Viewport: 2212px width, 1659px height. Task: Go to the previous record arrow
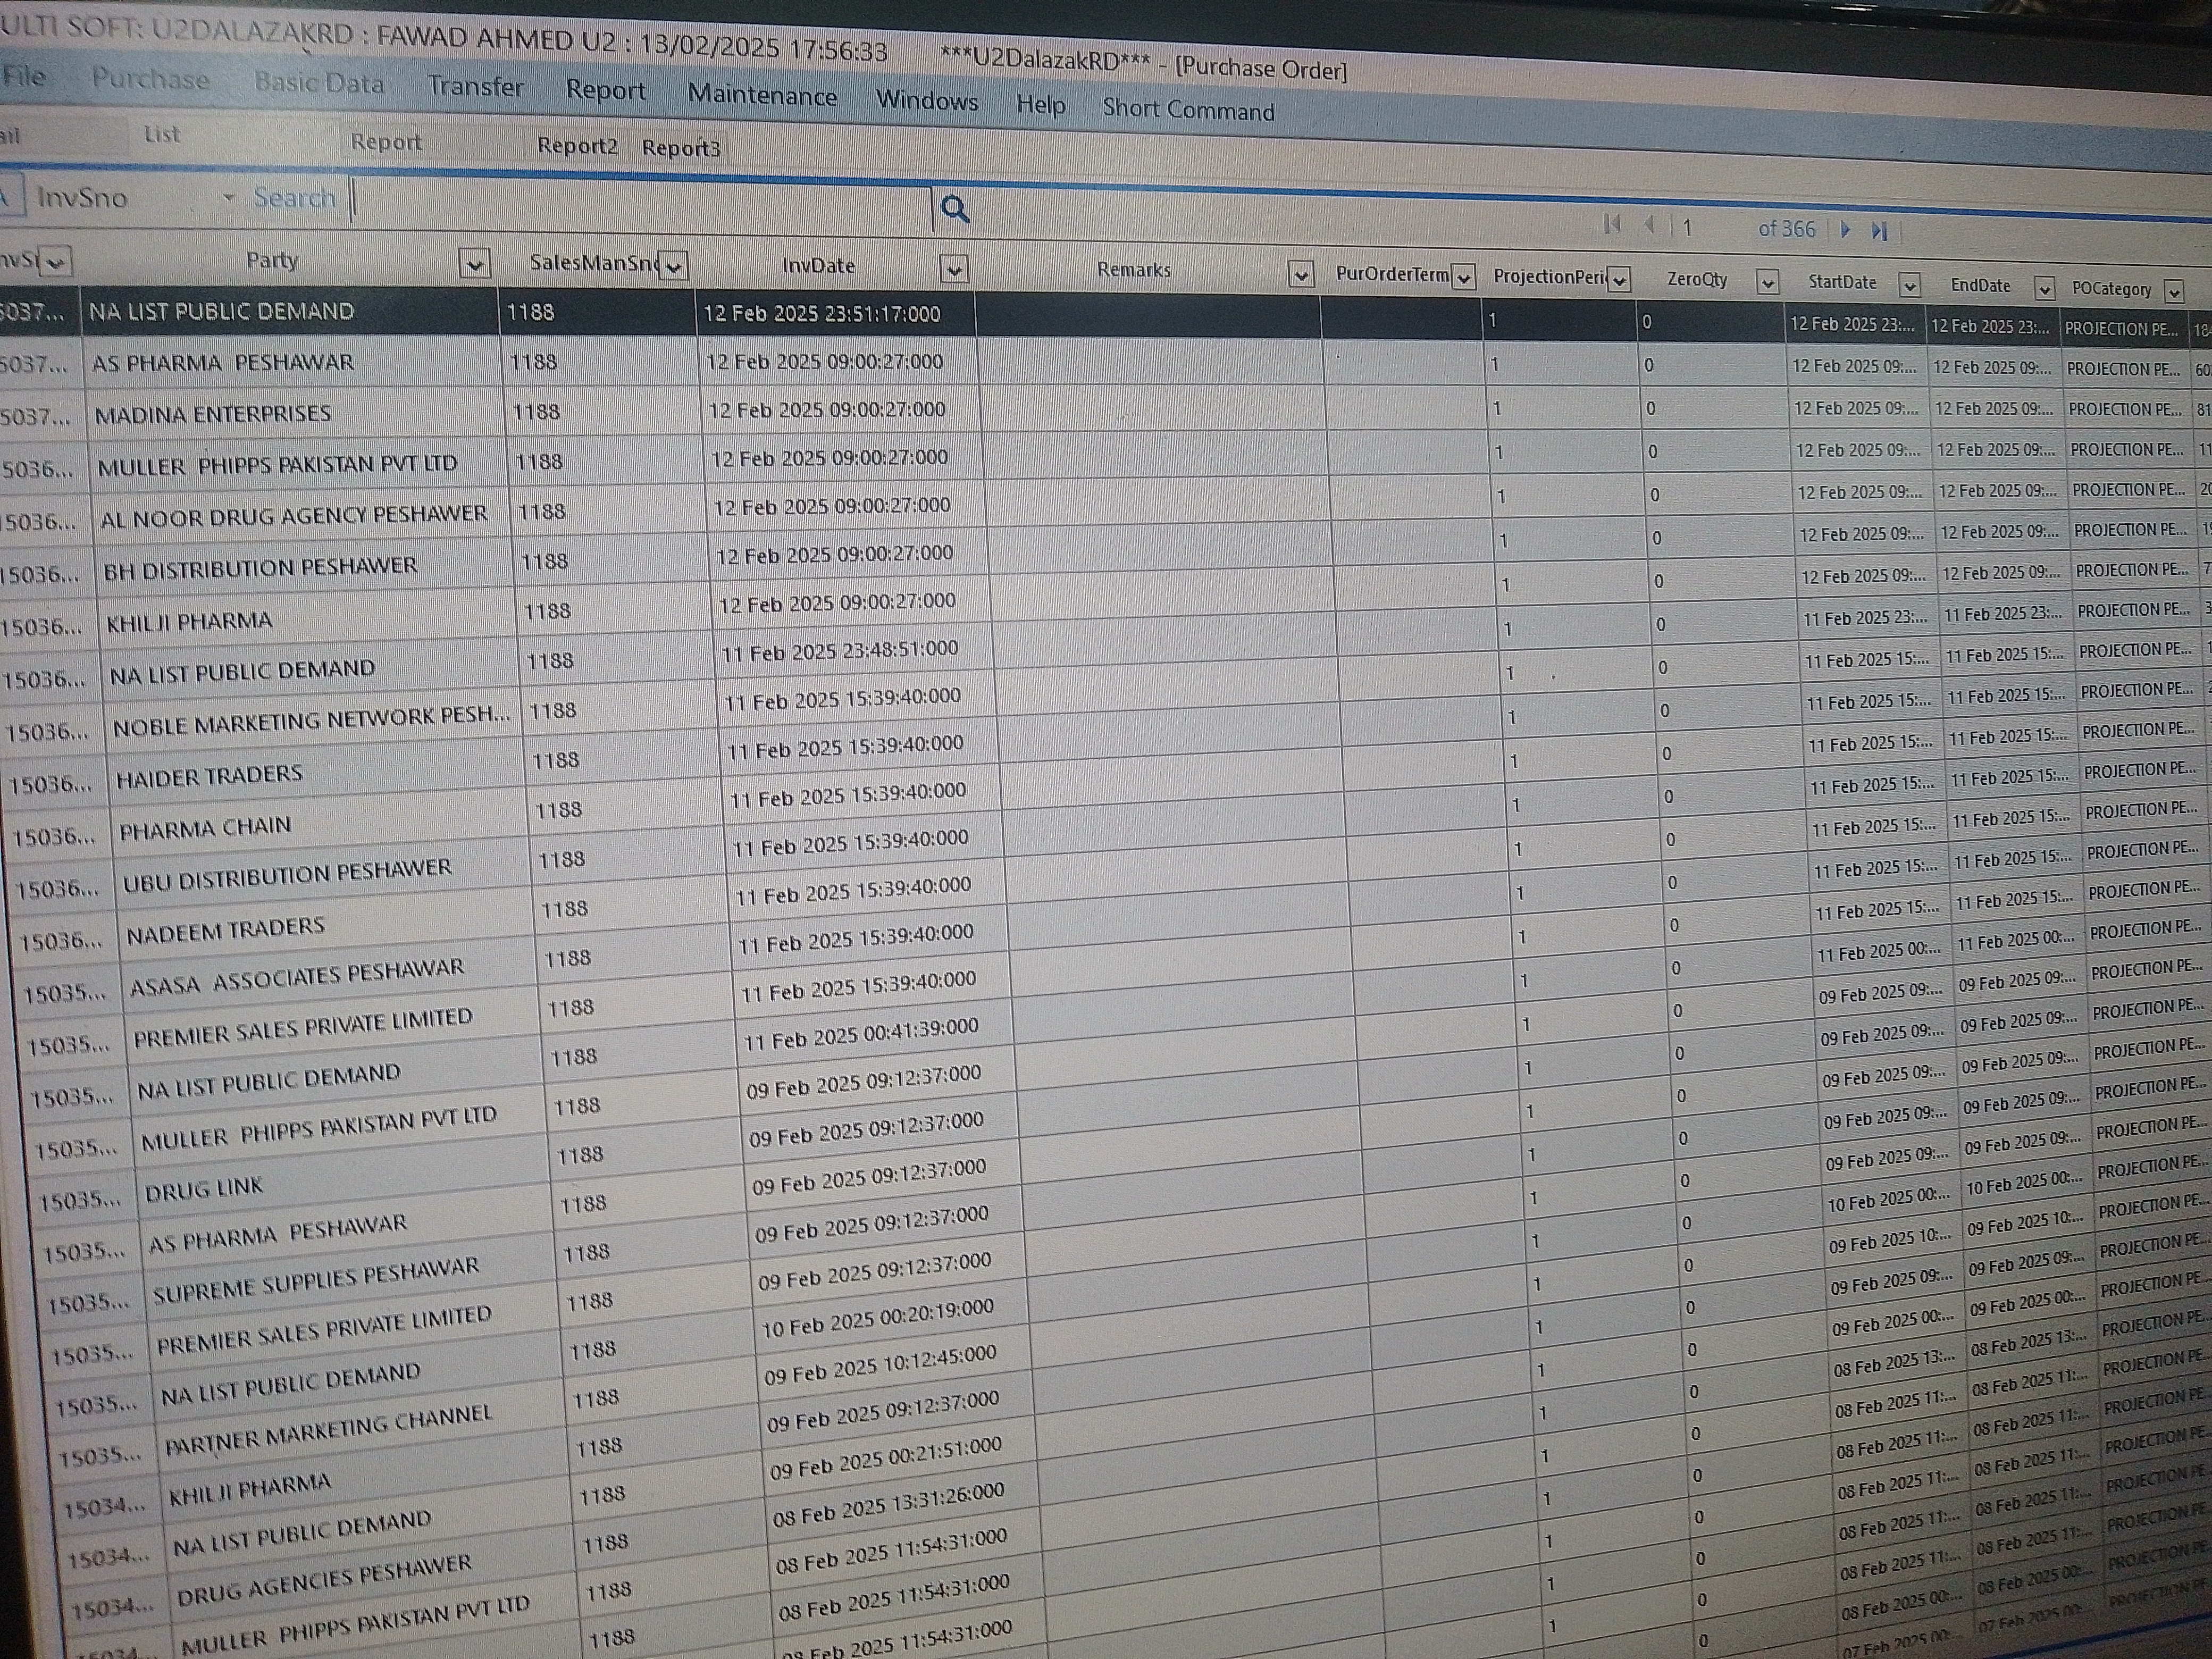1649,226
